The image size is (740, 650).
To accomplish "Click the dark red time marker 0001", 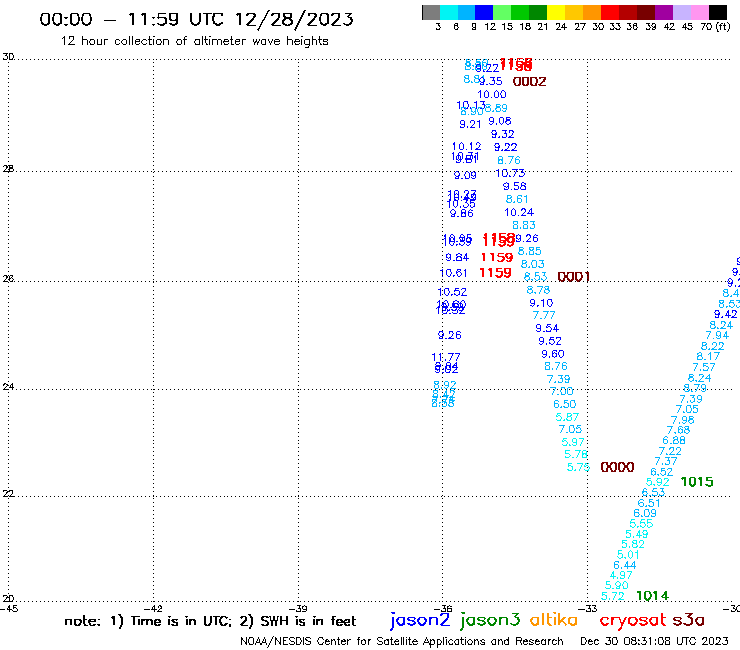I will pos(574,277).
